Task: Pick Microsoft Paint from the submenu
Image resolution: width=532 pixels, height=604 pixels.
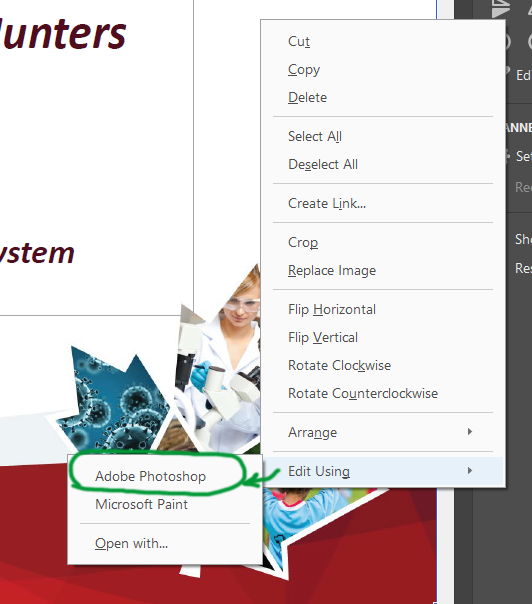Action: 165,504
